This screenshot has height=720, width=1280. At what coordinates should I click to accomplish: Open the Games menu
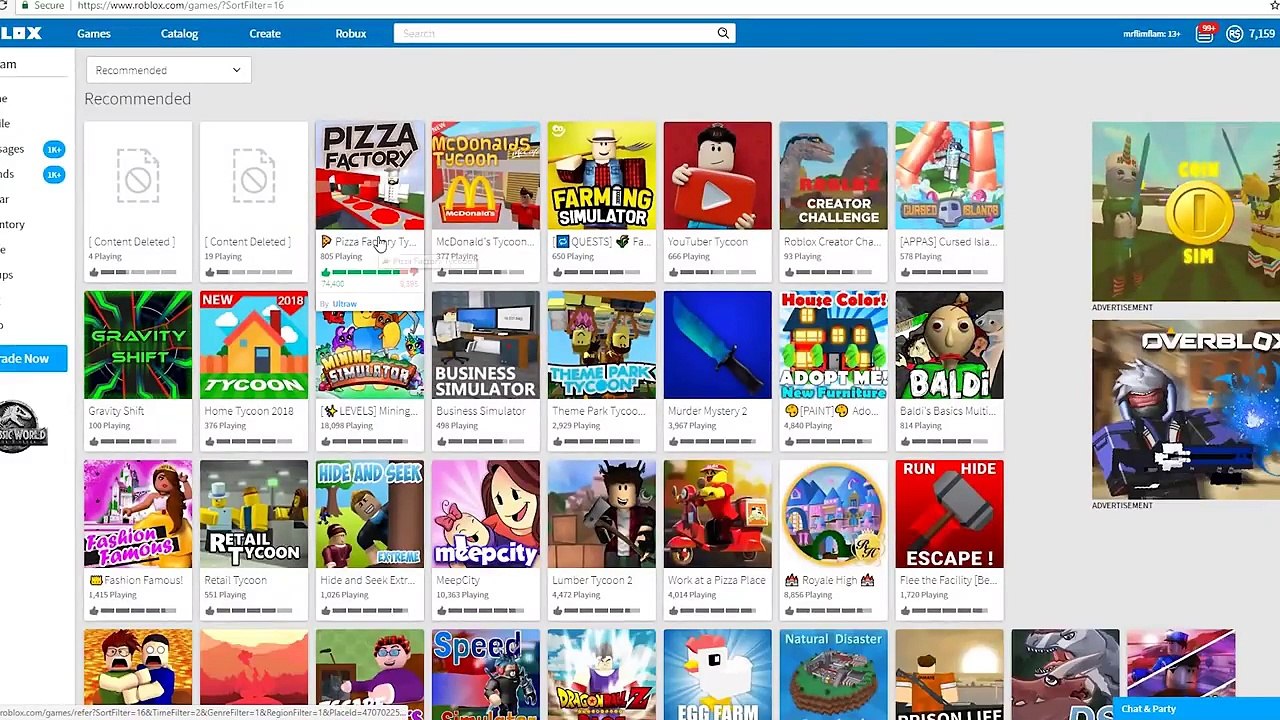(x=94, y=33)
